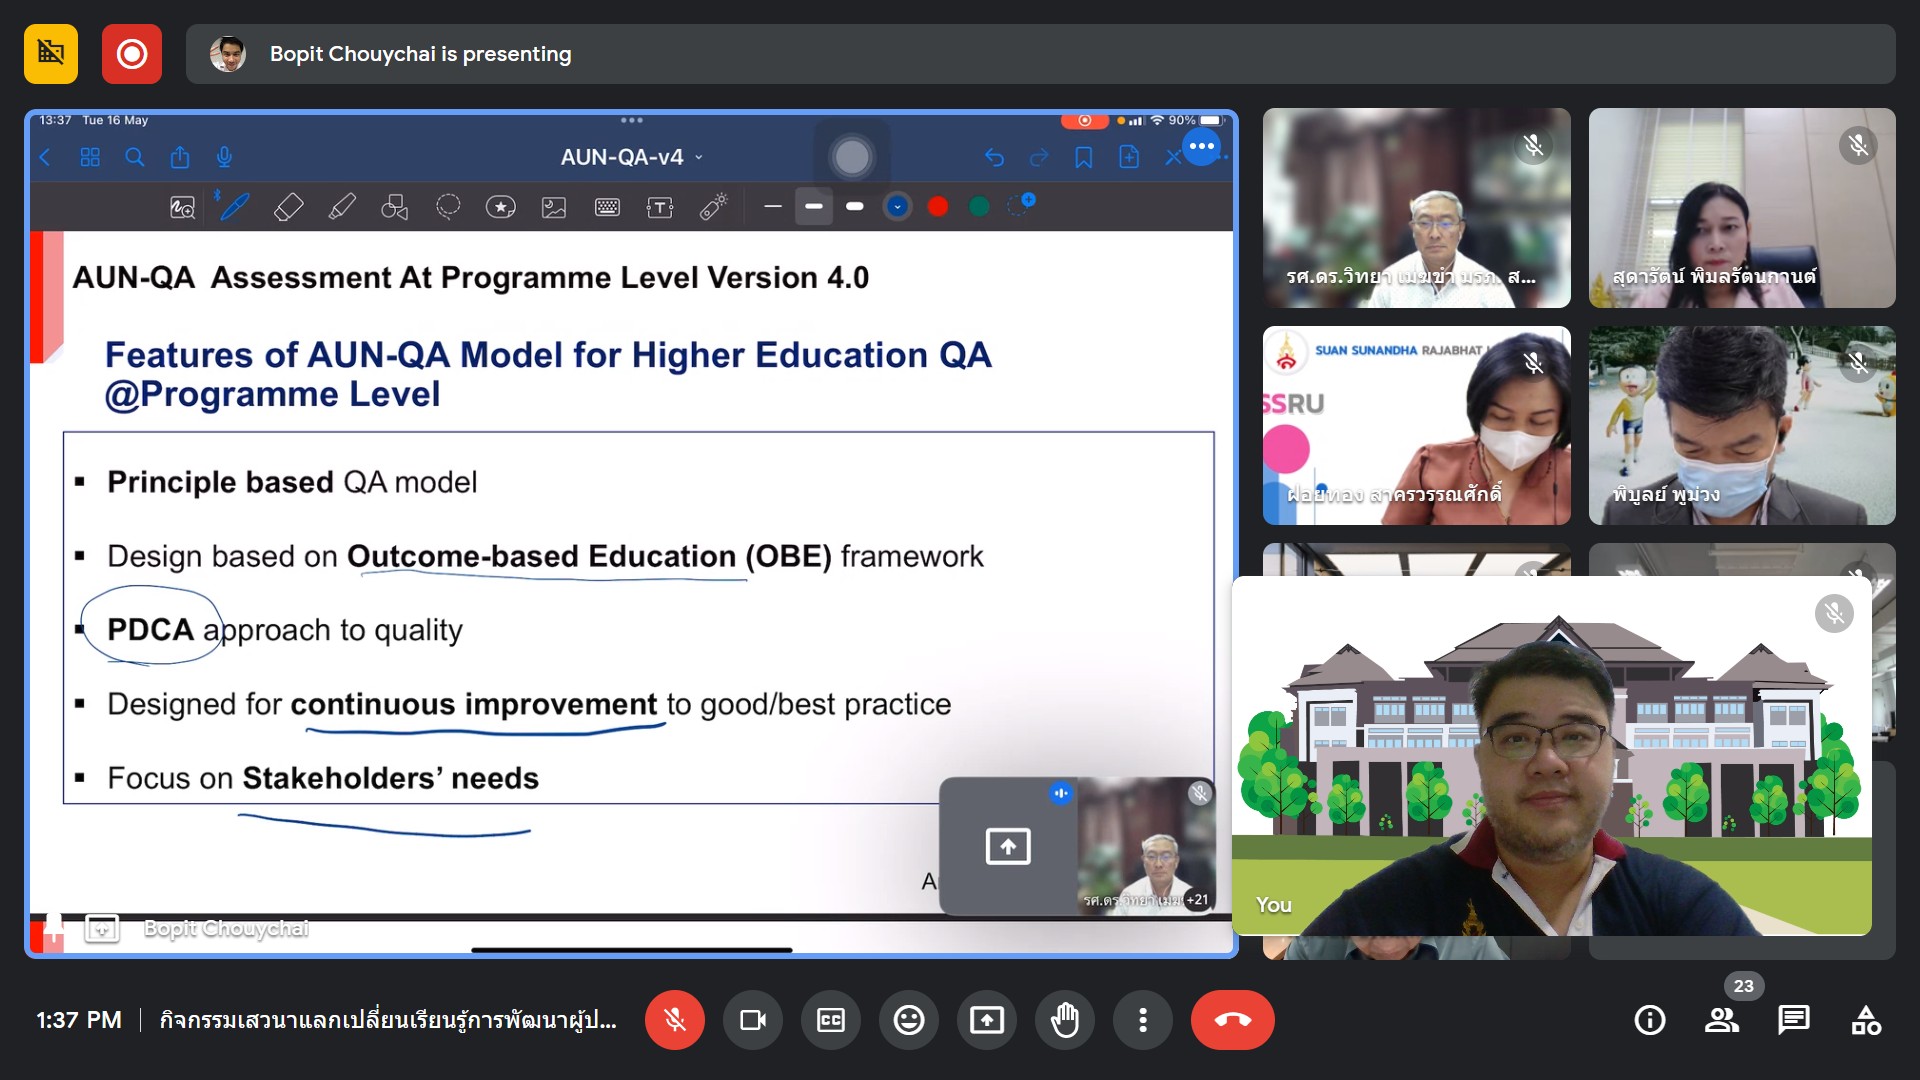1920x1080 pixels.
Task: Unmute microphone in the call bar
Action: 675,1020
